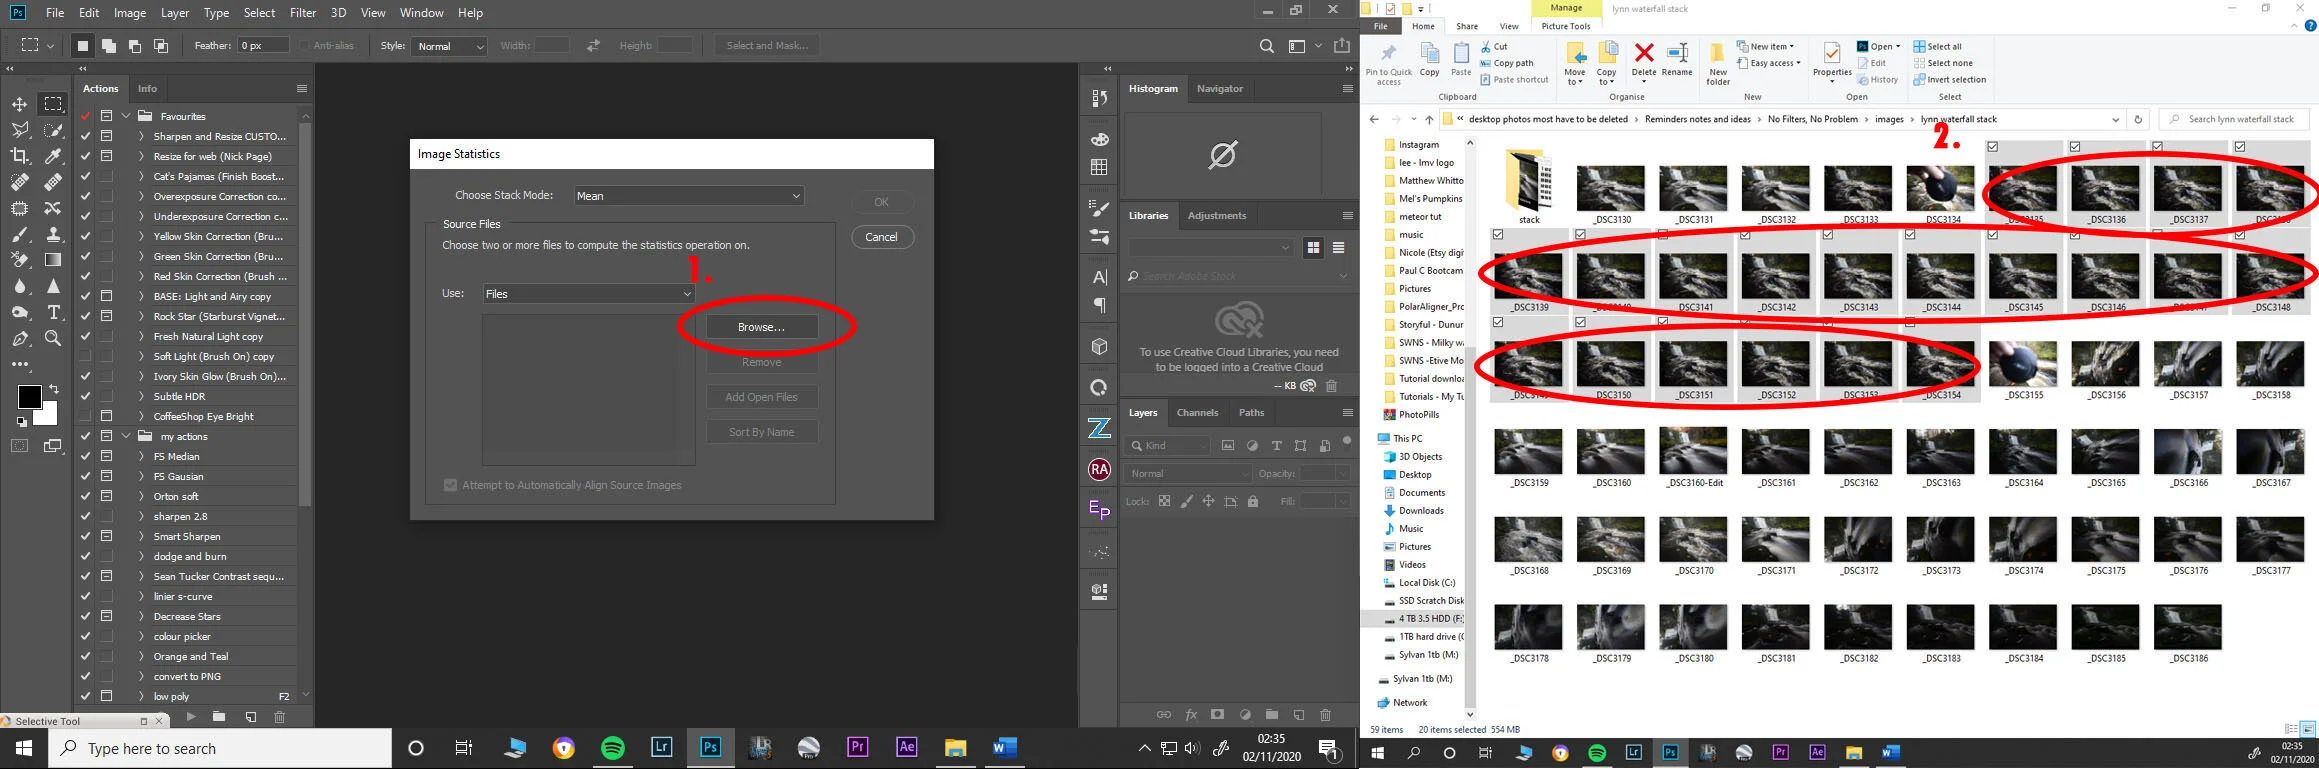Click the Browse... button
Image resolution: width=2319 pixels, height=769 pixels.
coord(761,327)
